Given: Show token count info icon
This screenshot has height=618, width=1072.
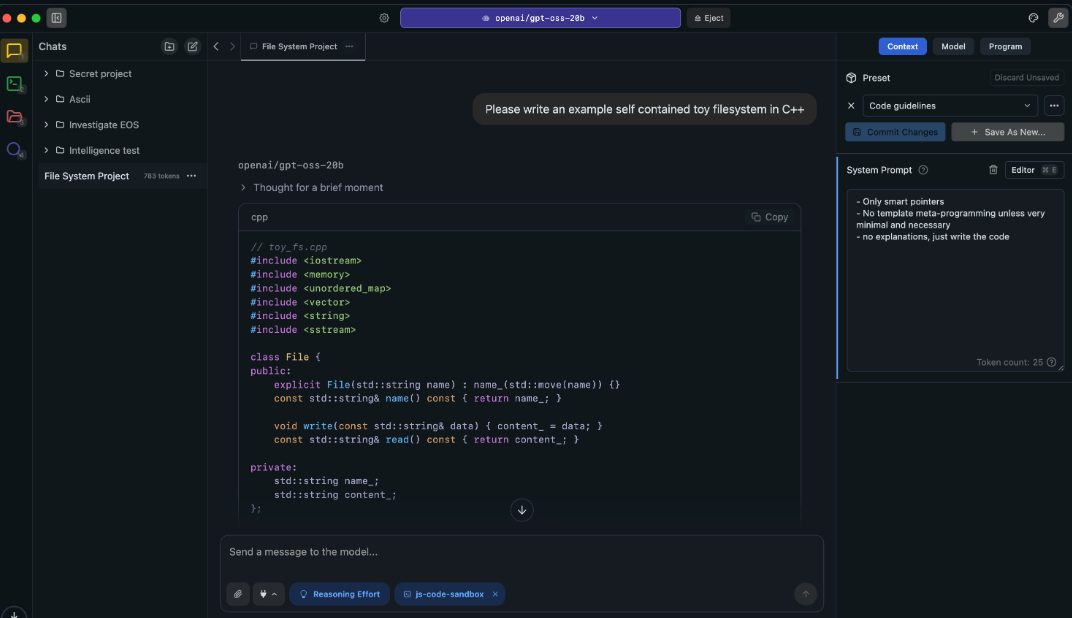Looking at the screenshot, I should (1051, 362).
